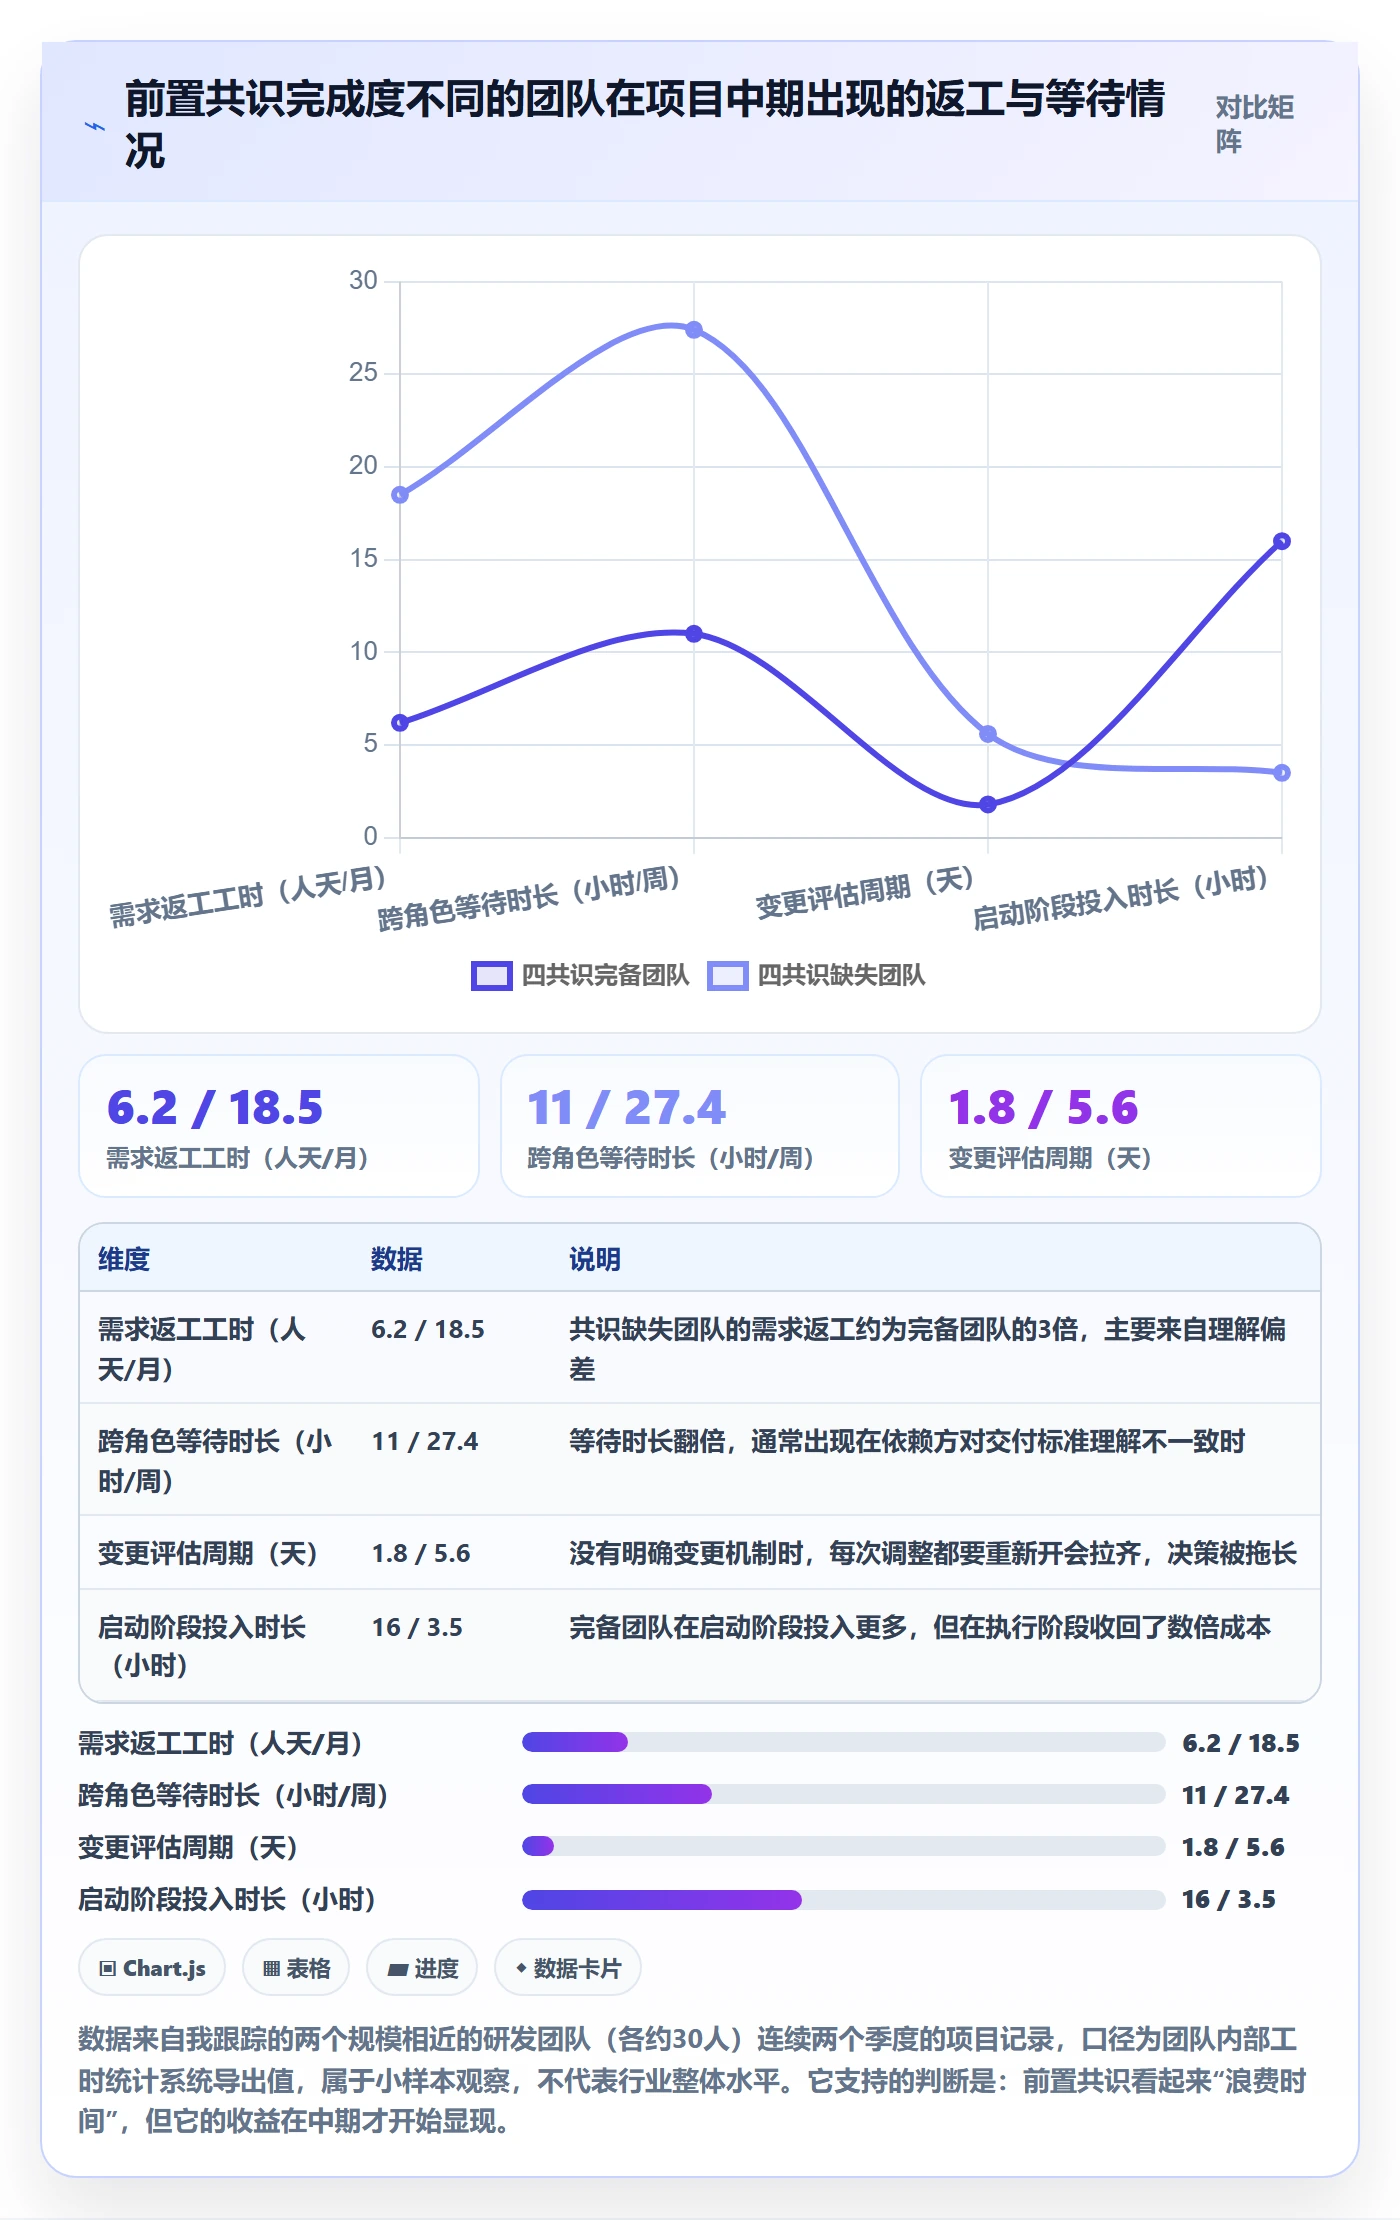The height and width of the screenshot is (2220, 1400).
Task: Select the 11 / 27.4 data card
Action: click(x=700, y=1126)
